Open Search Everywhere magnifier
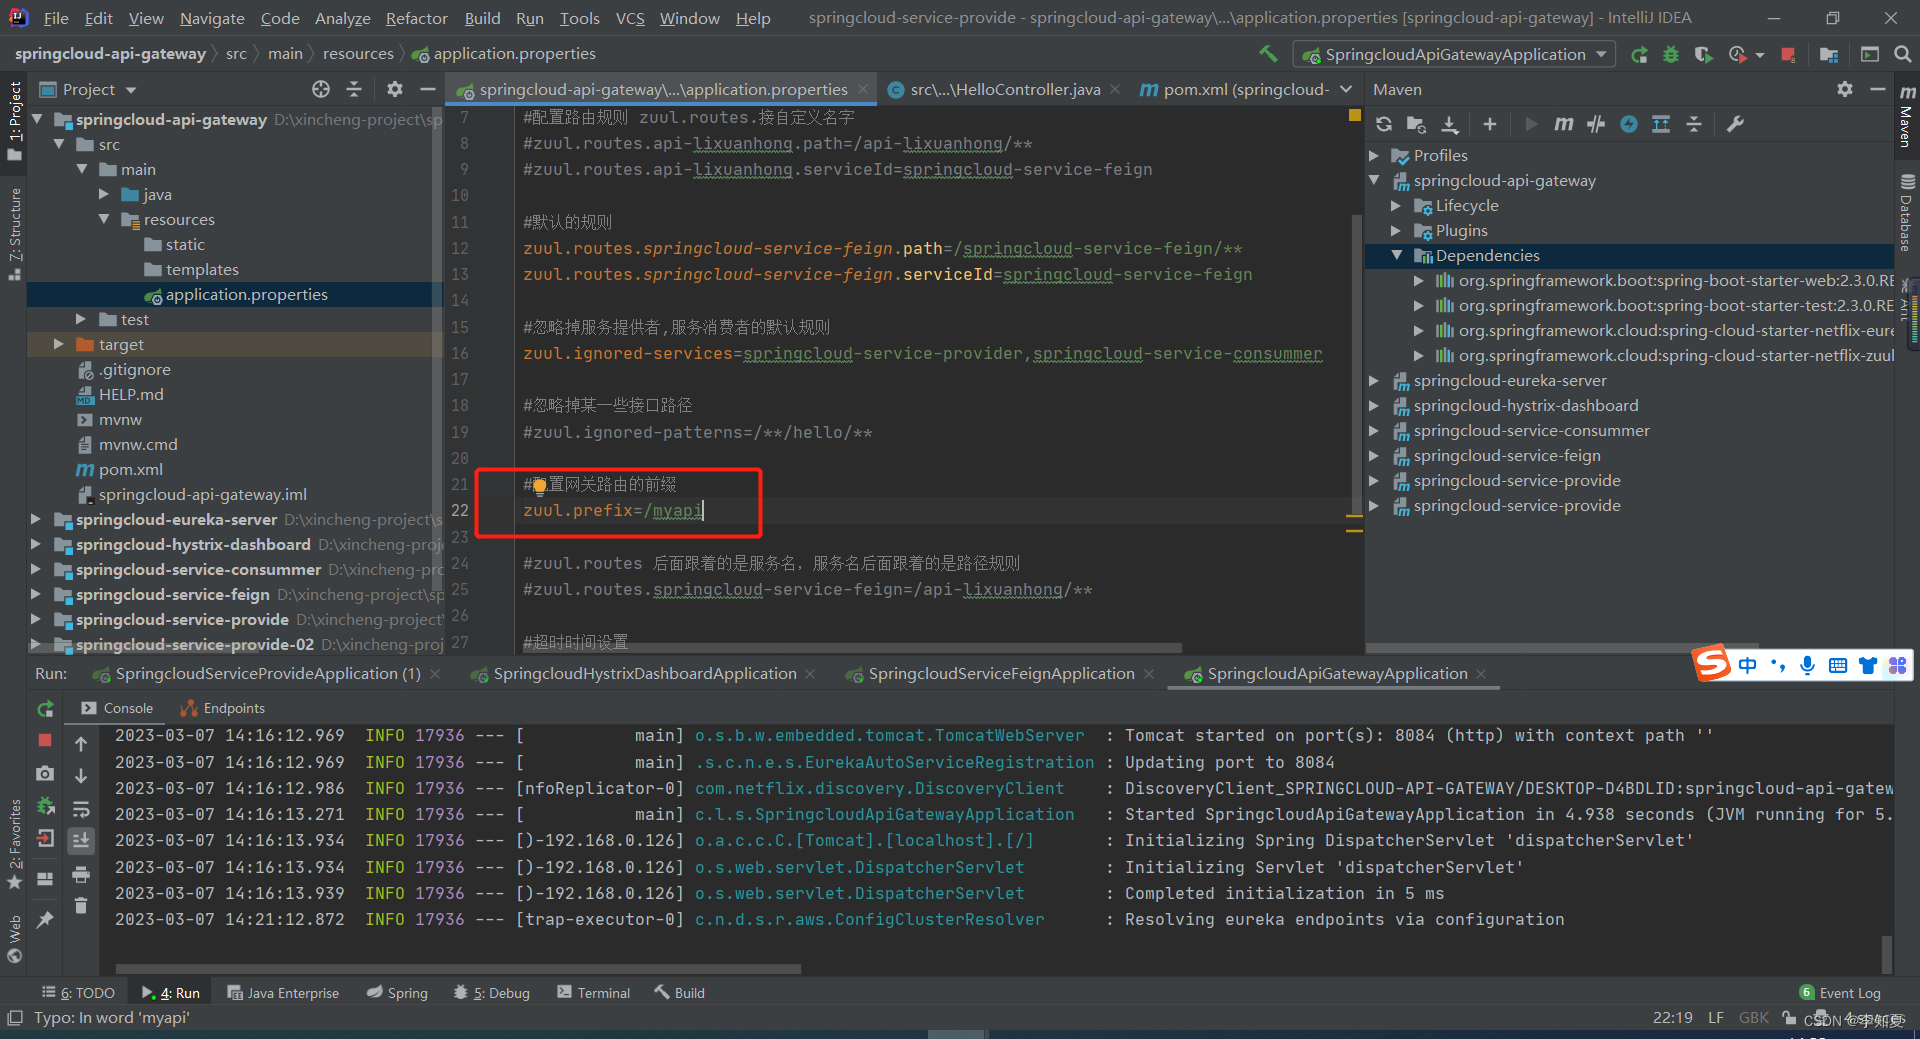The height and width of the screenshot is (1039, 1920). 1903,55
